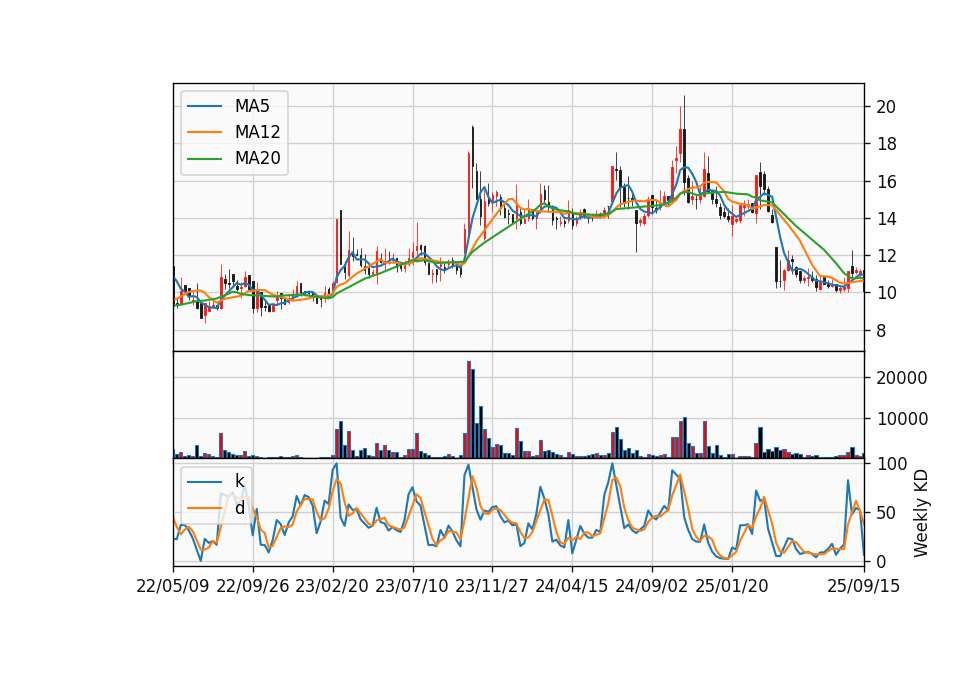The image size is (960, 690).
Task: Click the 25/01/20 date axis label
Action: pos(732,586)
